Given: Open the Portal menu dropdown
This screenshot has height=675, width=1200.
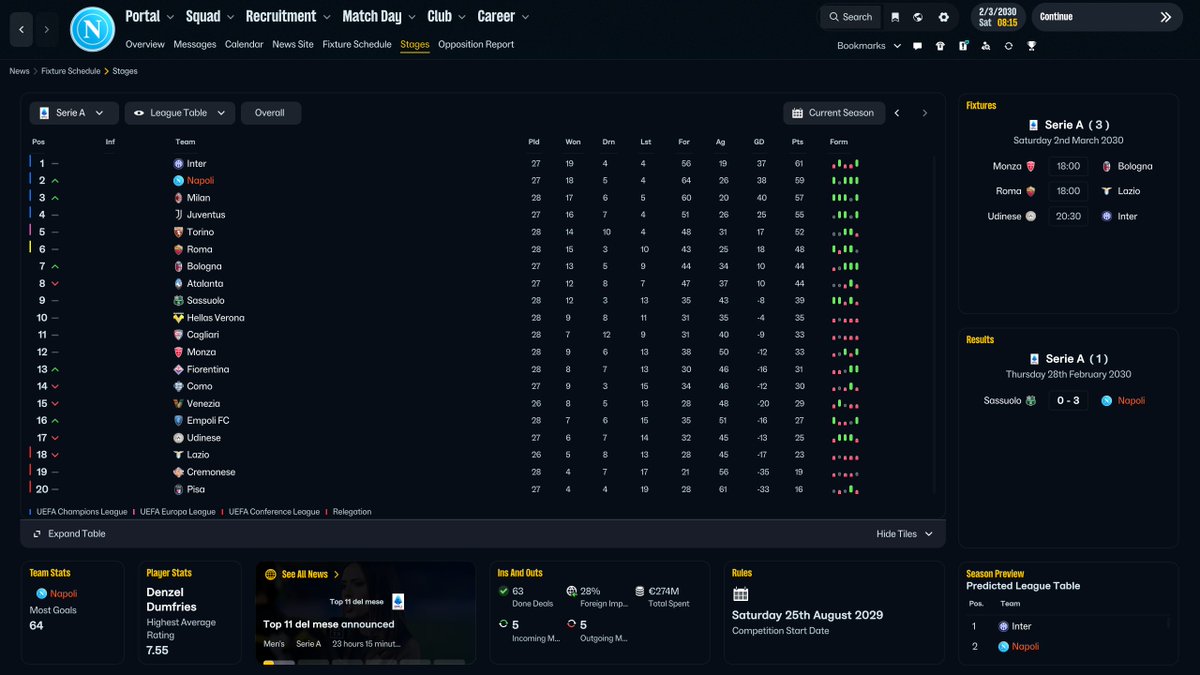Looking at the screenshot, I should 150,16.
